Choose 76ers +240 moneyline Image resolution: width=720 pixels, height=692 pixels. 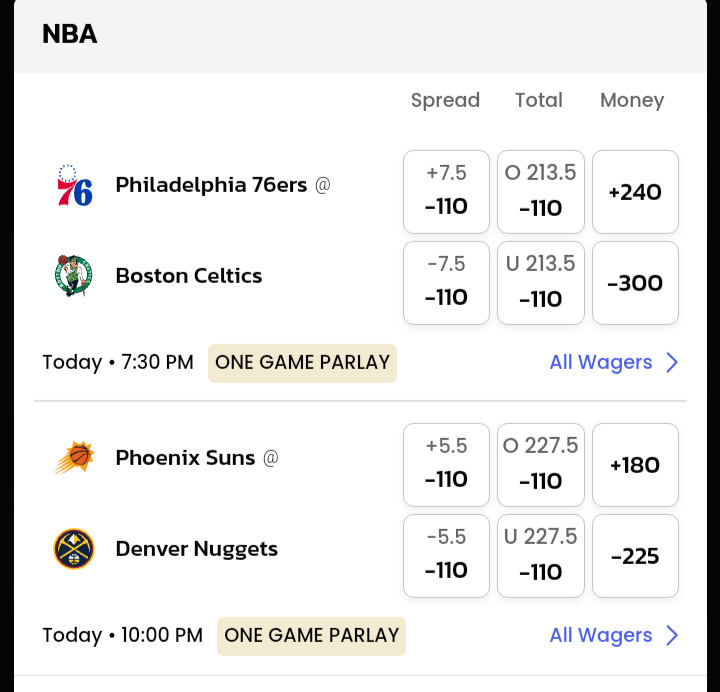click(x=635, y=191)
